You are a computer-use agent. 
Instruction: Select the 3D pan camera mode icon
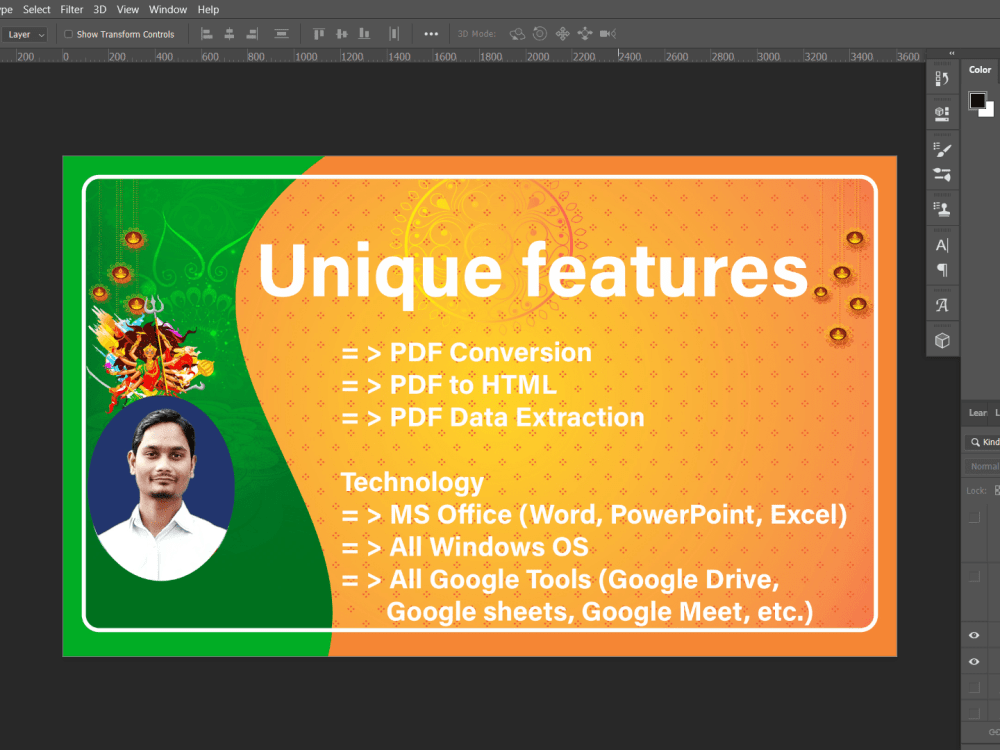[562, 34]
